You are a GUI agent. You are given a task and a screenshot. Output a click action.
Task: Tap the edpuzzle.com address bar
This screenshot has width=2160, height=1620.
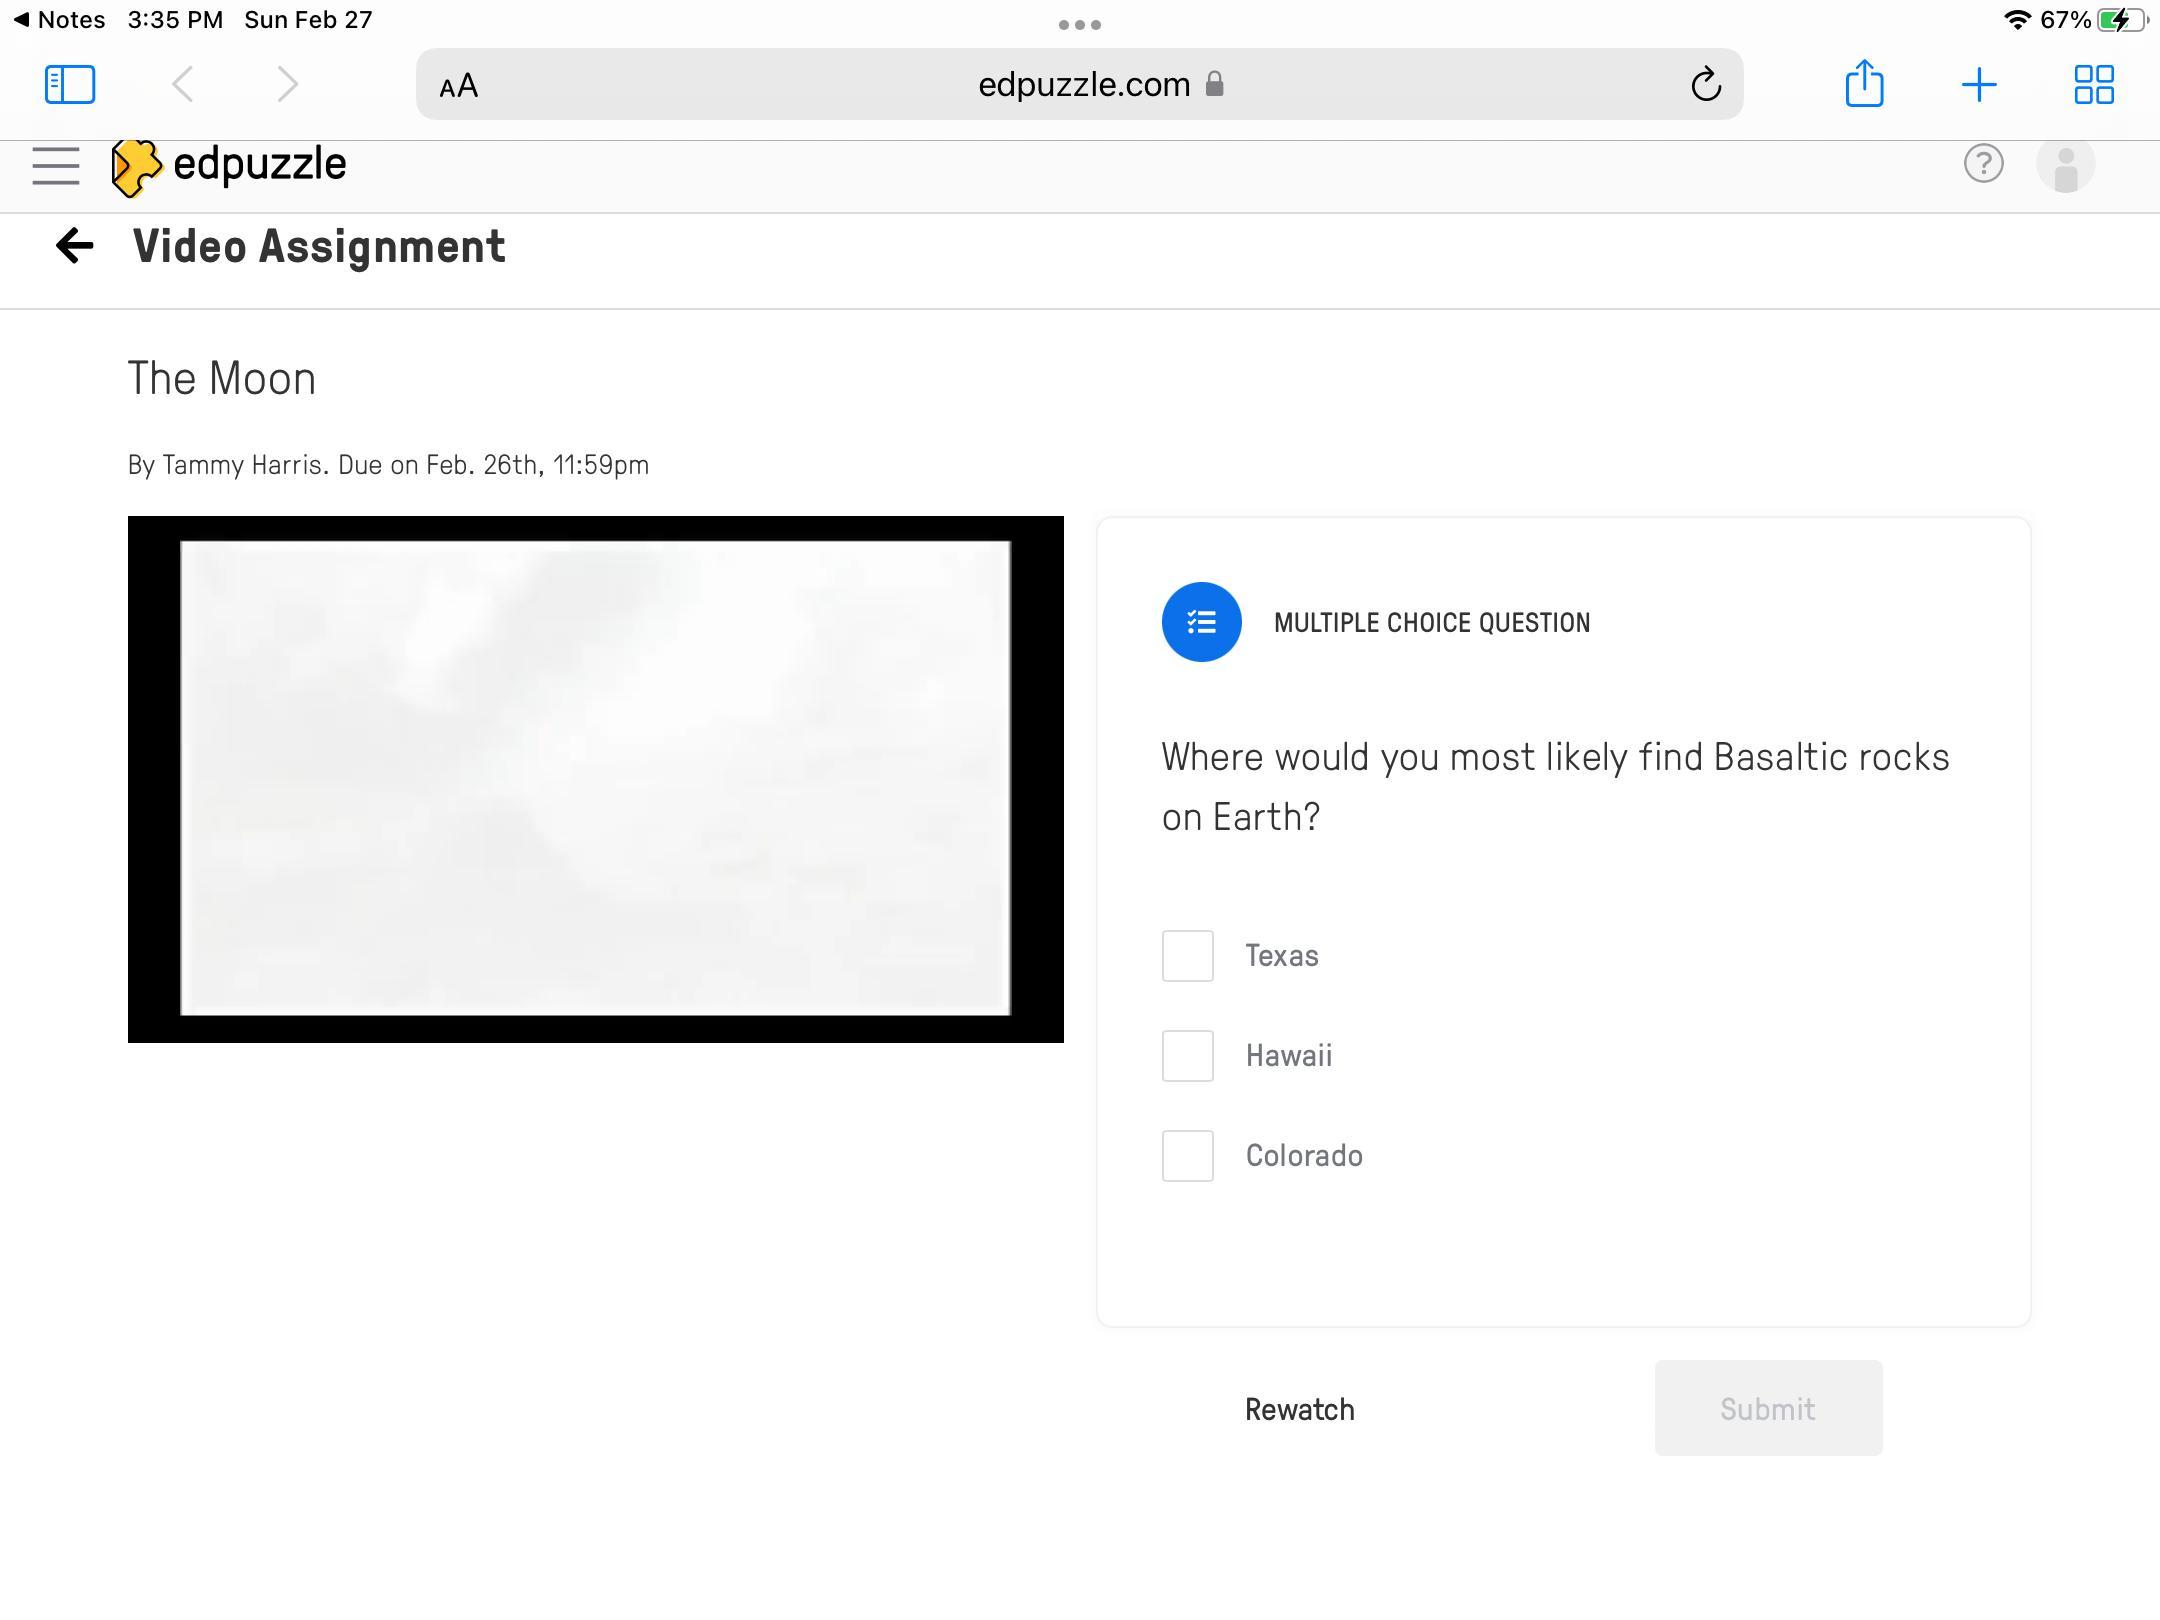1084,85
